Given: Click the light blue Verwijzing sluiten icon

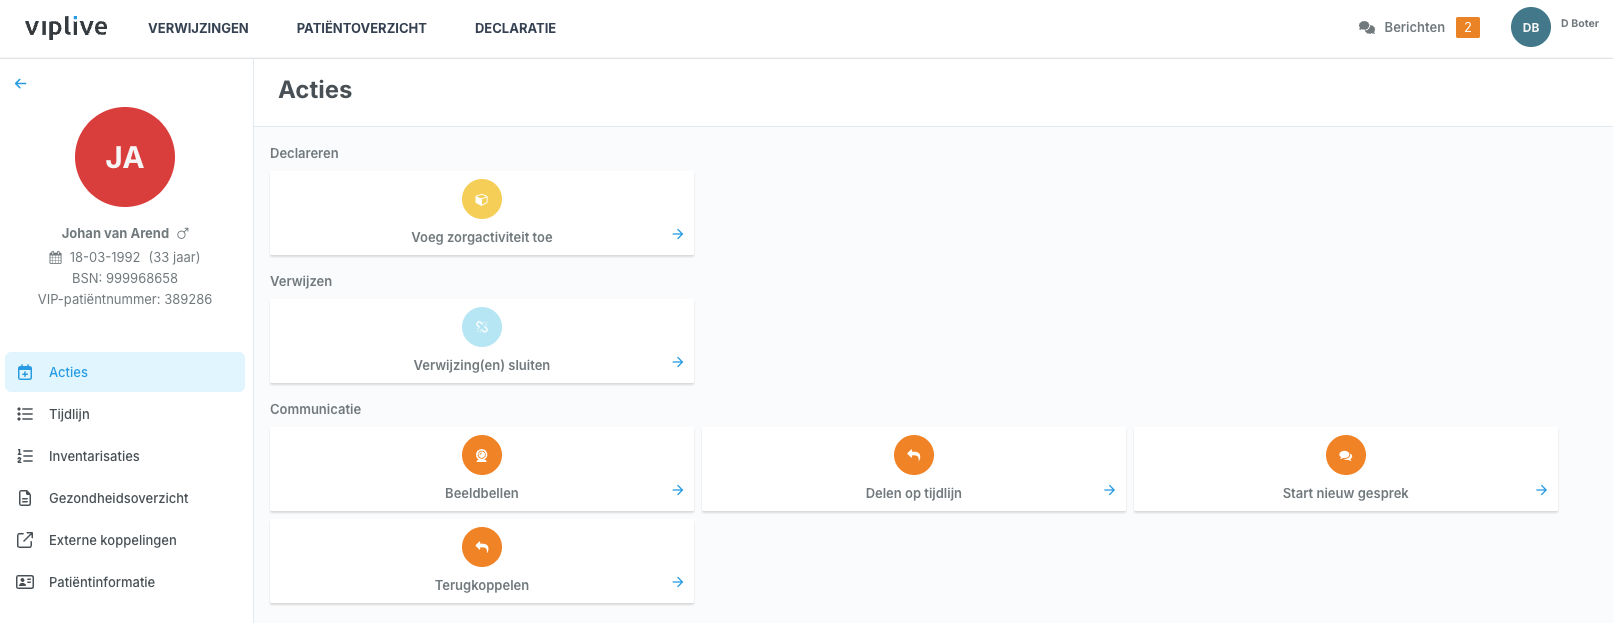Looking at the screenshot, I should point(482,327).
